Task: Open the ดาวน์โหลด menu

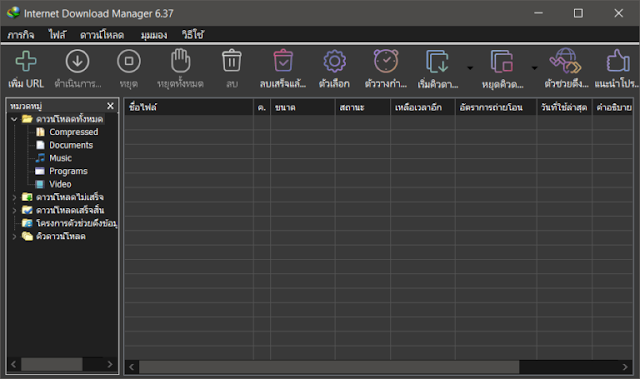Action: 102,35
